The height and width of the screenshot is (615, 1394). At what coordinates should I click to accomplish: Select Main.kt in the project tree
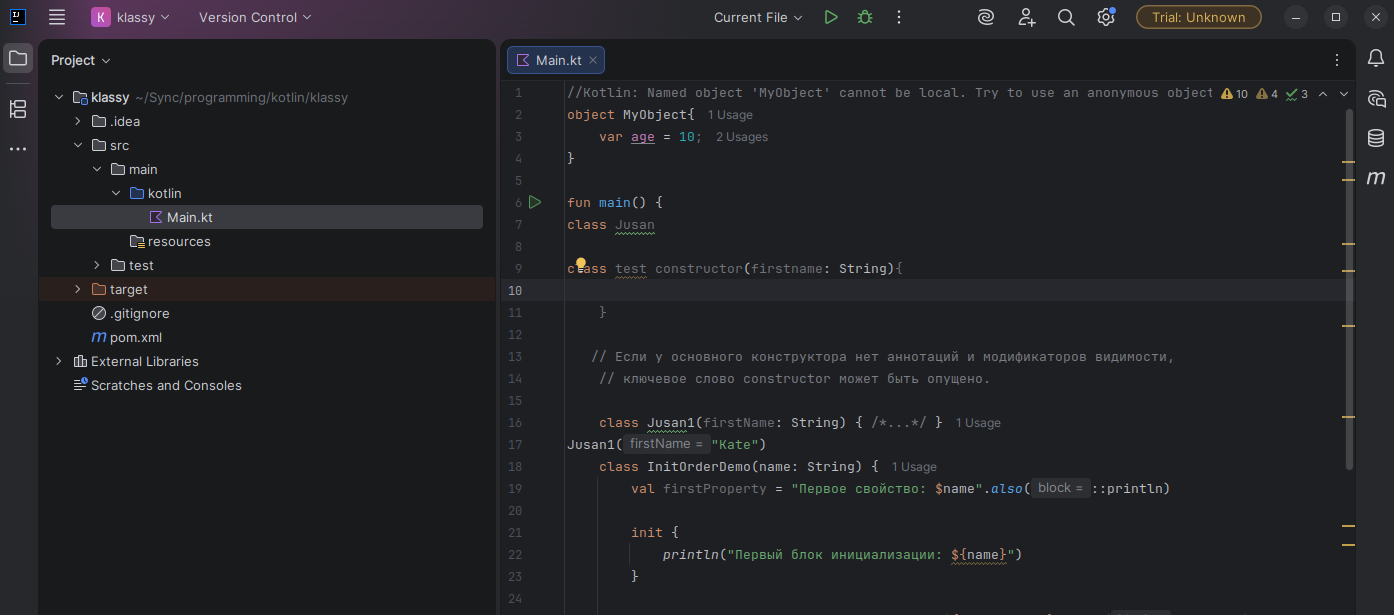point(267,217)
